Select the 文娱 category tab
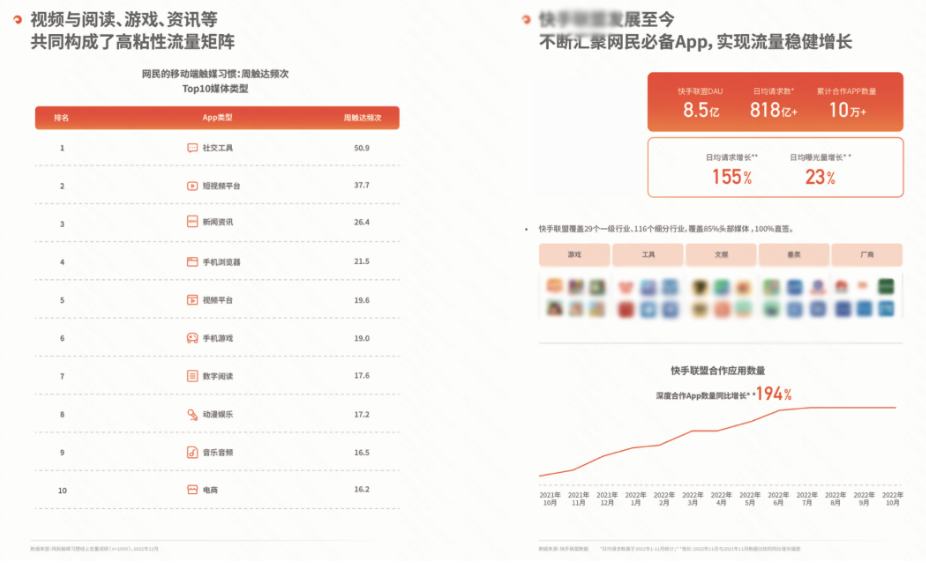926x563 pixels. coord(721,255)
